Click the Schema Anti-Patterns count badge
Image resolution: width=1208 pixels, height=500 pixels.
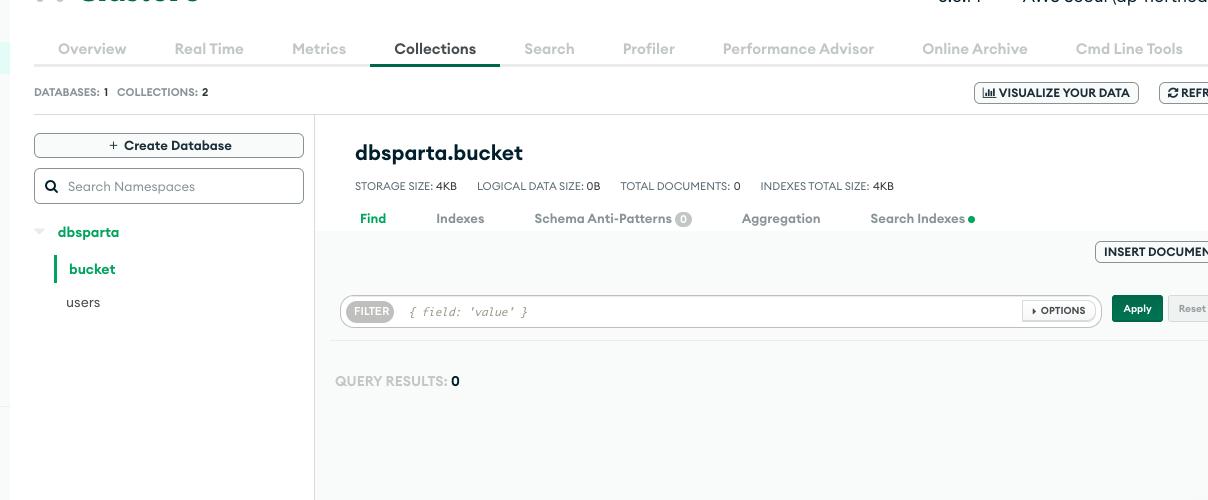tap(683, 219)
